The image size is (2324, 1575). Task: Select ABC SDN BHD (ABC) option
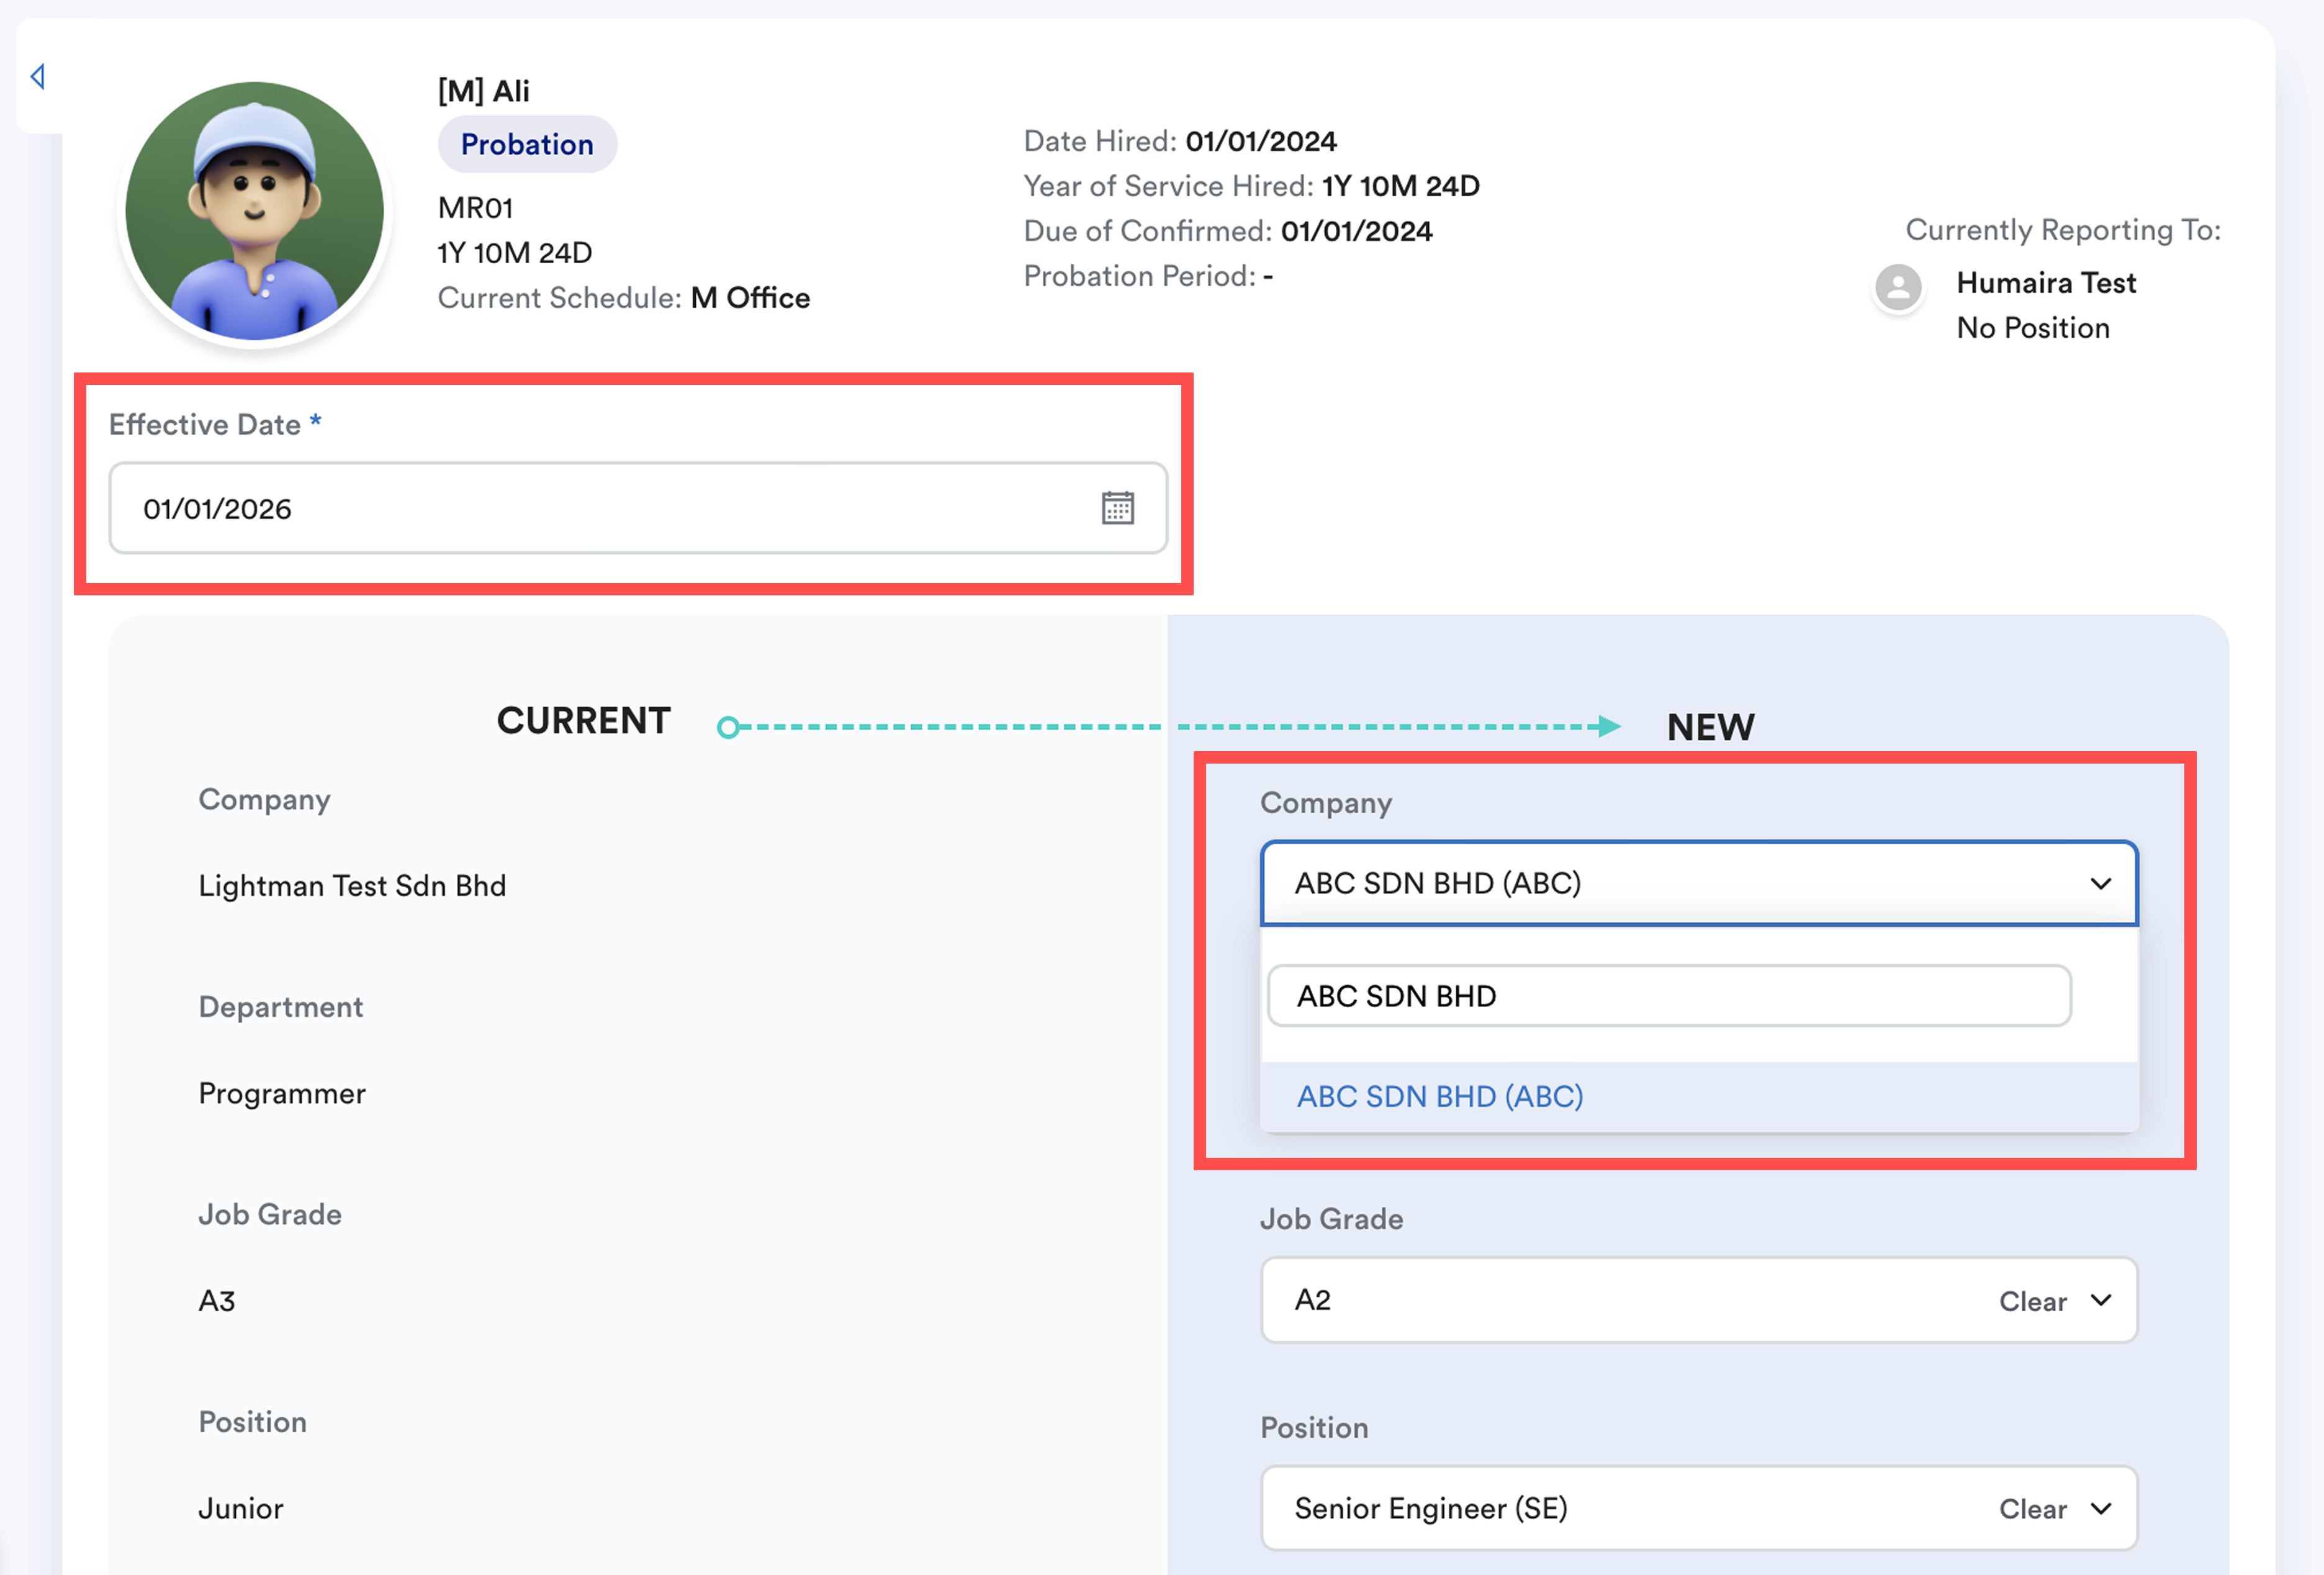[1440, 1097]
